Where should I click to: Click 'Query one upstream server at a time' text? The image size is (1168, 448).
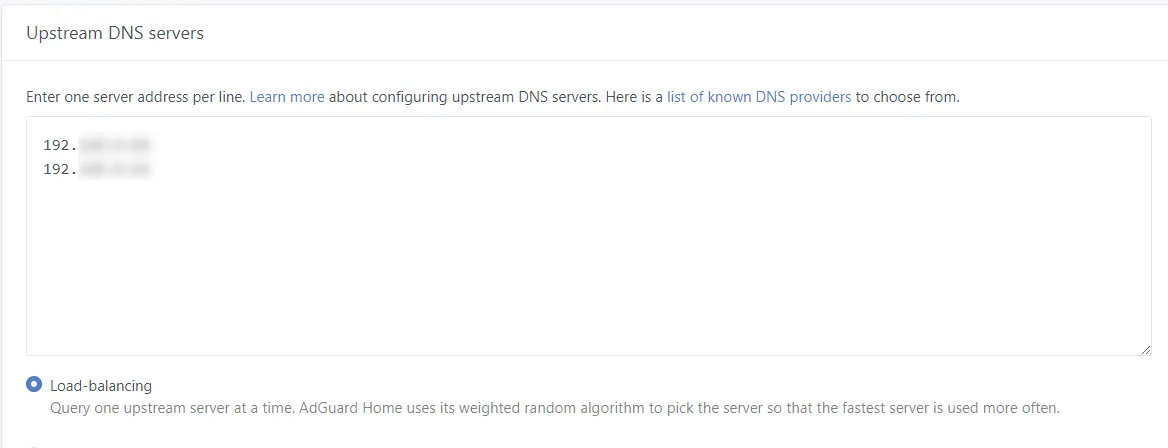(170, 408)
